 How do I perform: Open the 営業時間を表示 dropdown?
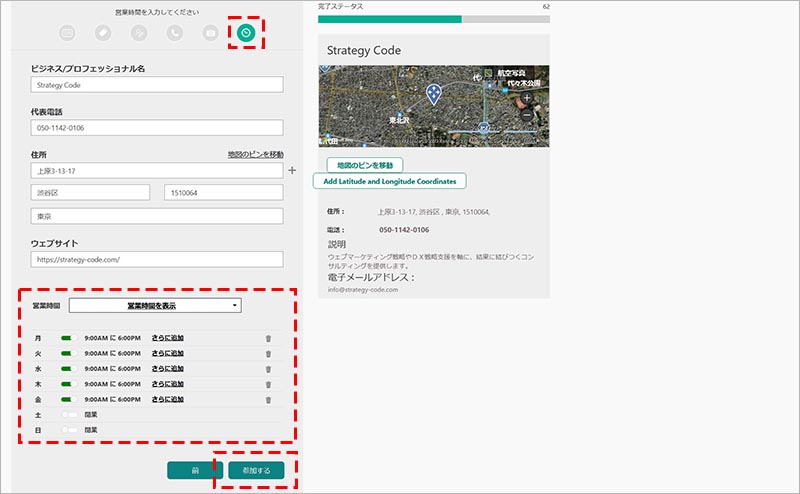155,305
